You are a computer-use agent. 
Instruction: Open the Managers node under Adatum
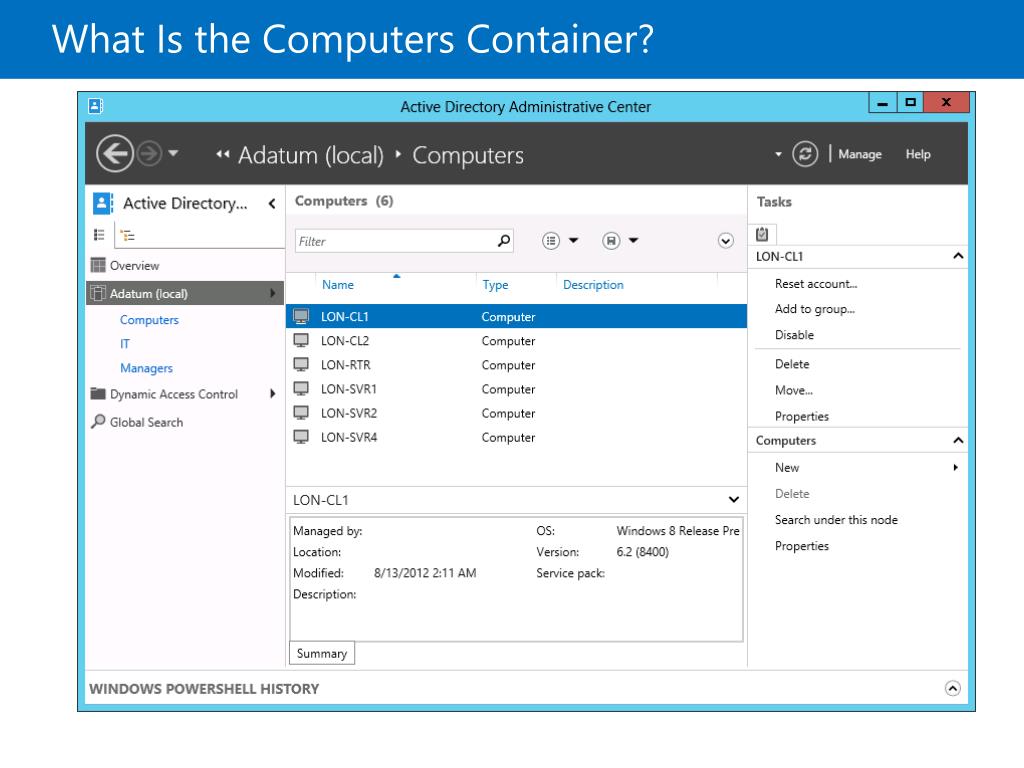pos(146,368)
